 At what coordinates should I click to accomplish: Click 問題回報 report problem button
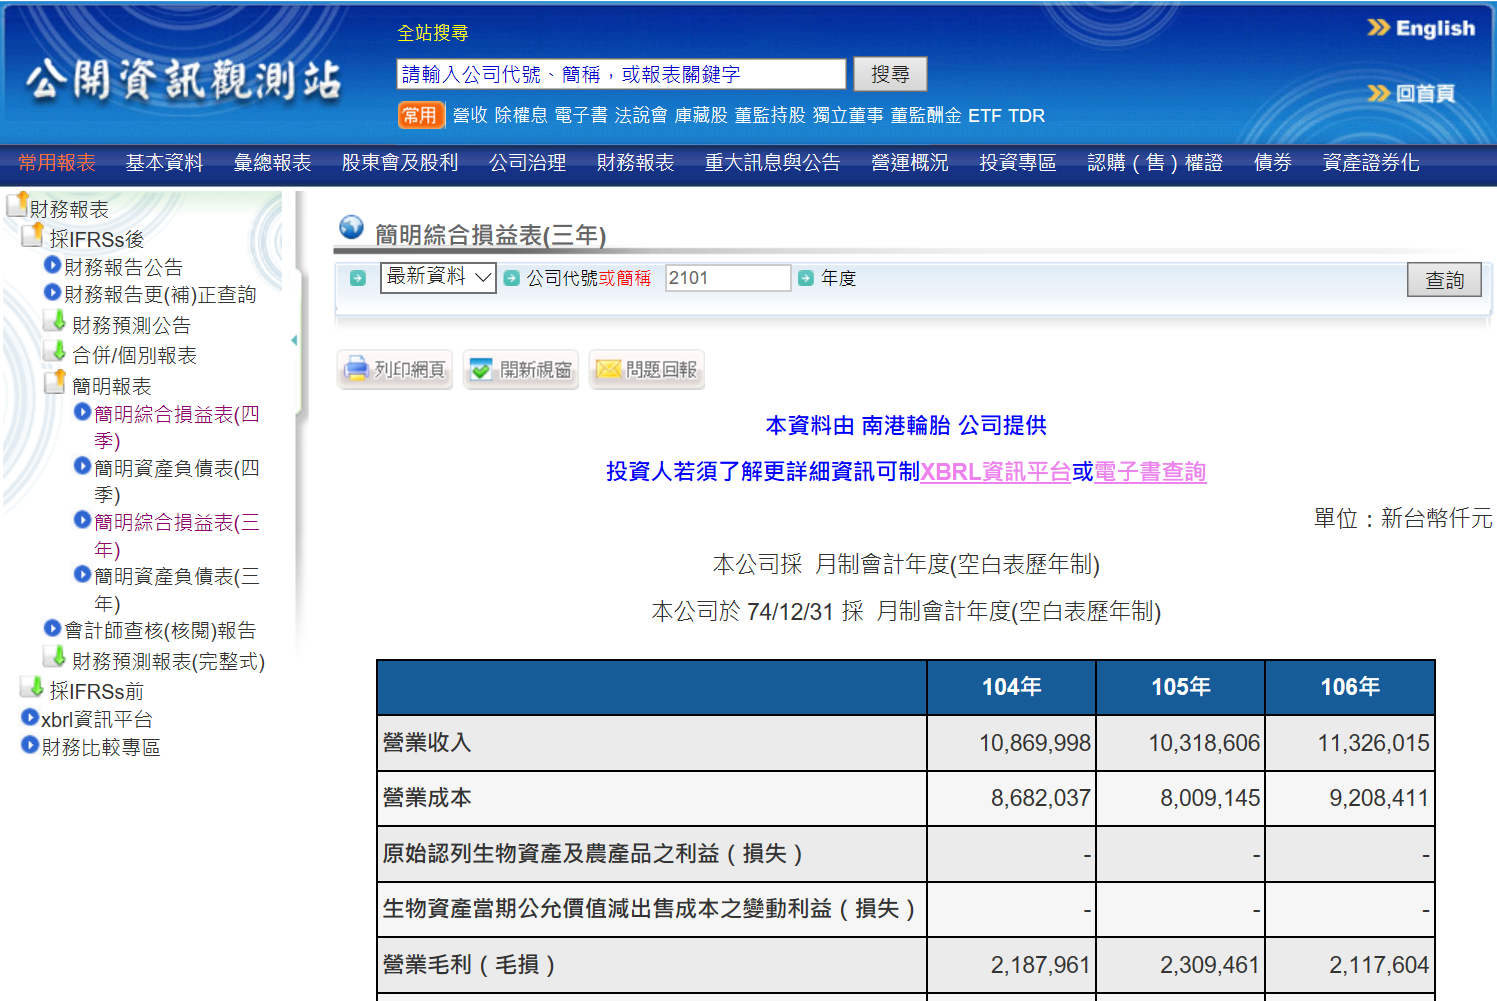[647, 370]
